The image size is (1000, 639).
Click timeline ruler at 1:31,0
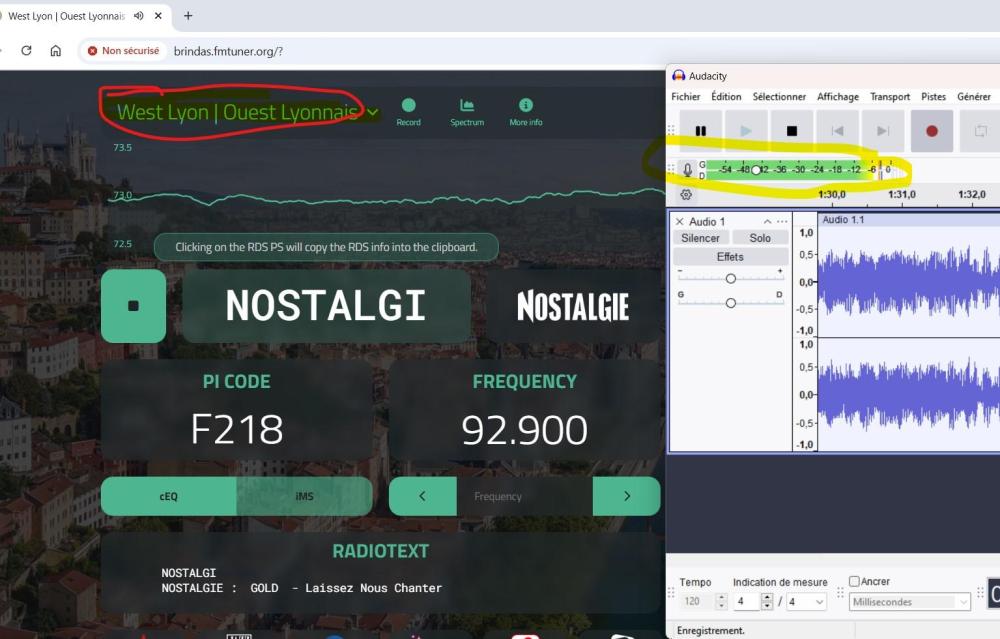tap(902, 195)
